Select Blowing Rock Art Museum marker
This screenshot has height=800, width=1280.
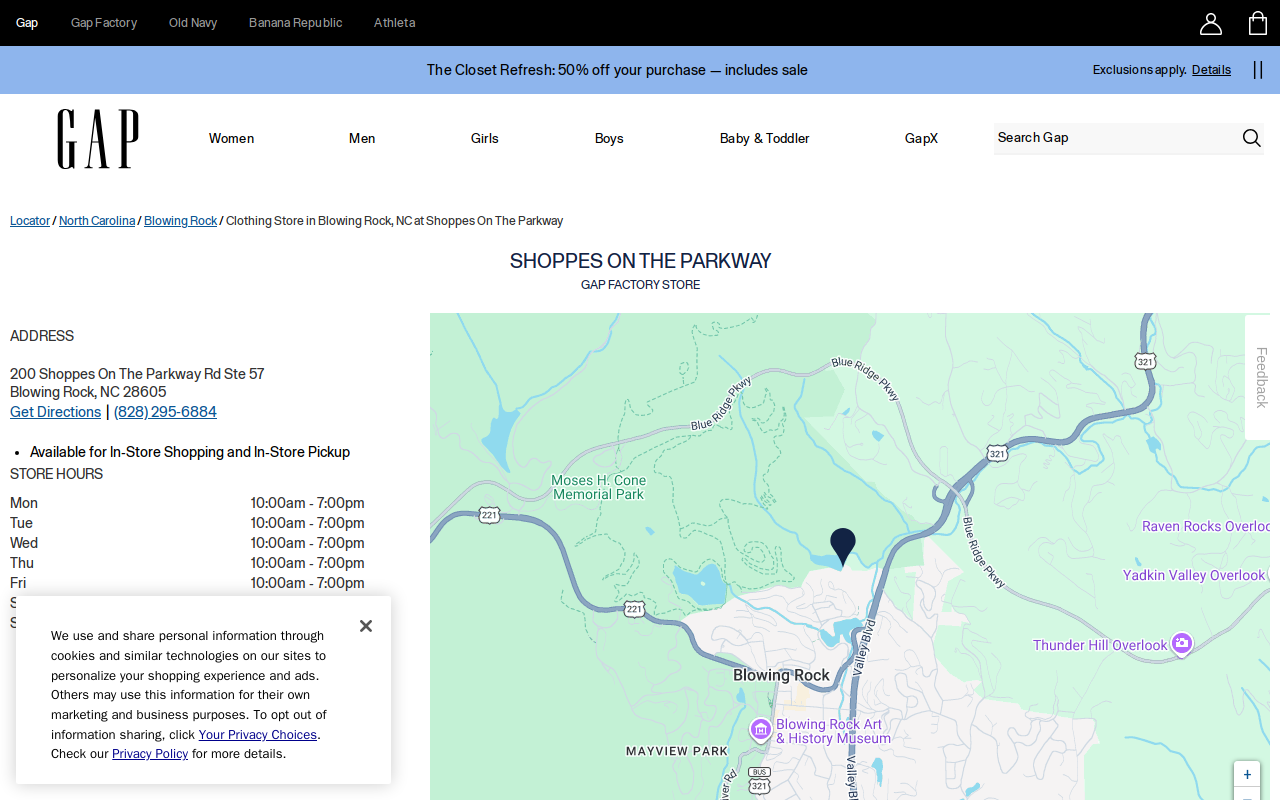pos(760,730)
